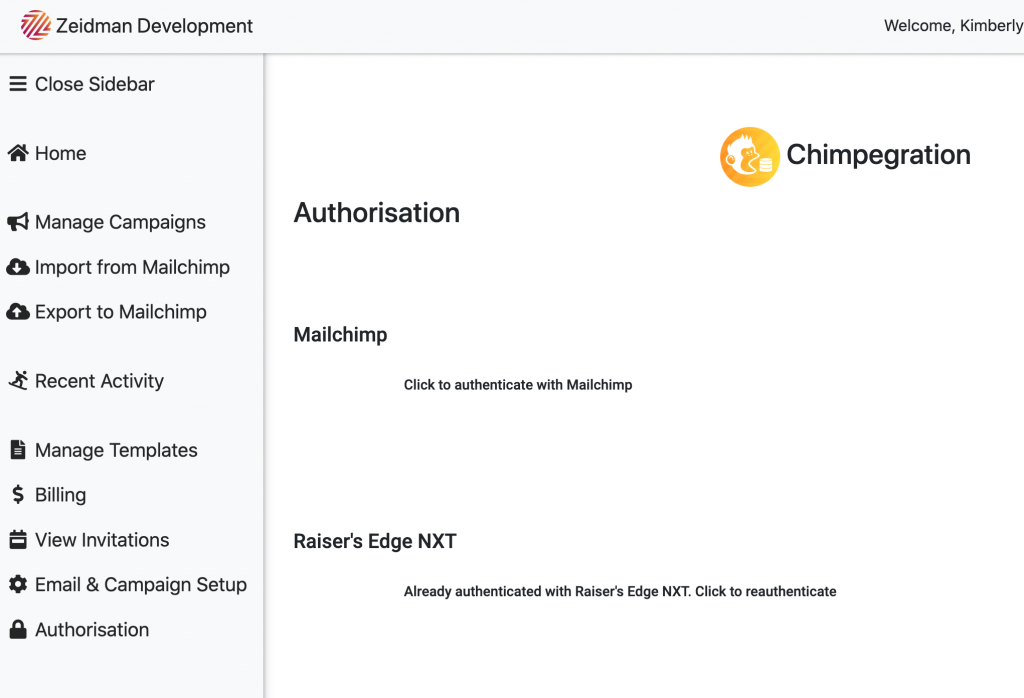Screen dimensions: 1024x698
Task: Open the Billing page
Action: tap(61, 495)
